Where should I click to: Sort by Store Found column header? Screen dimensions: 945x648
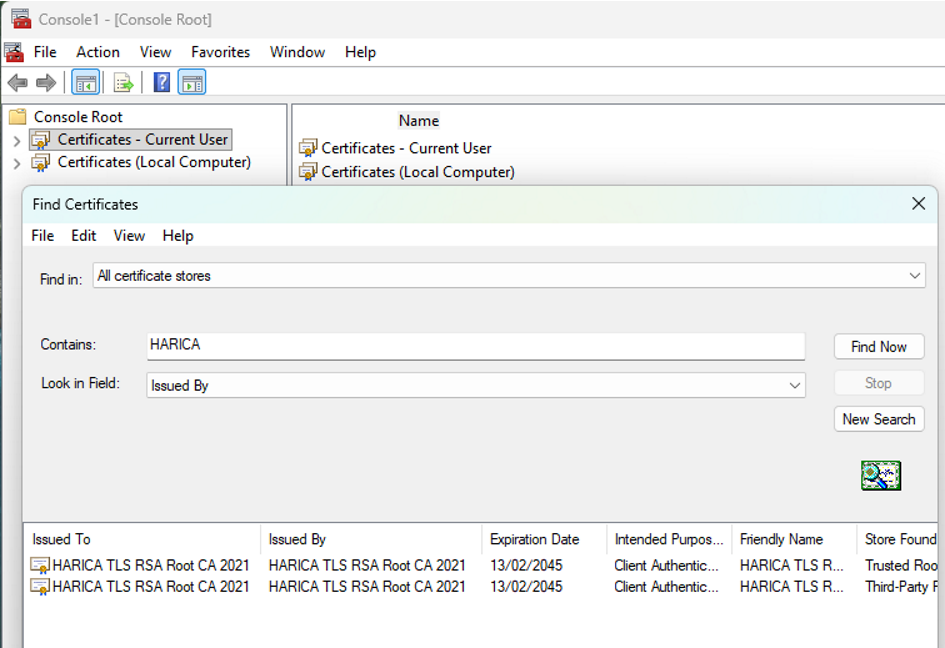tap(897, 539)
